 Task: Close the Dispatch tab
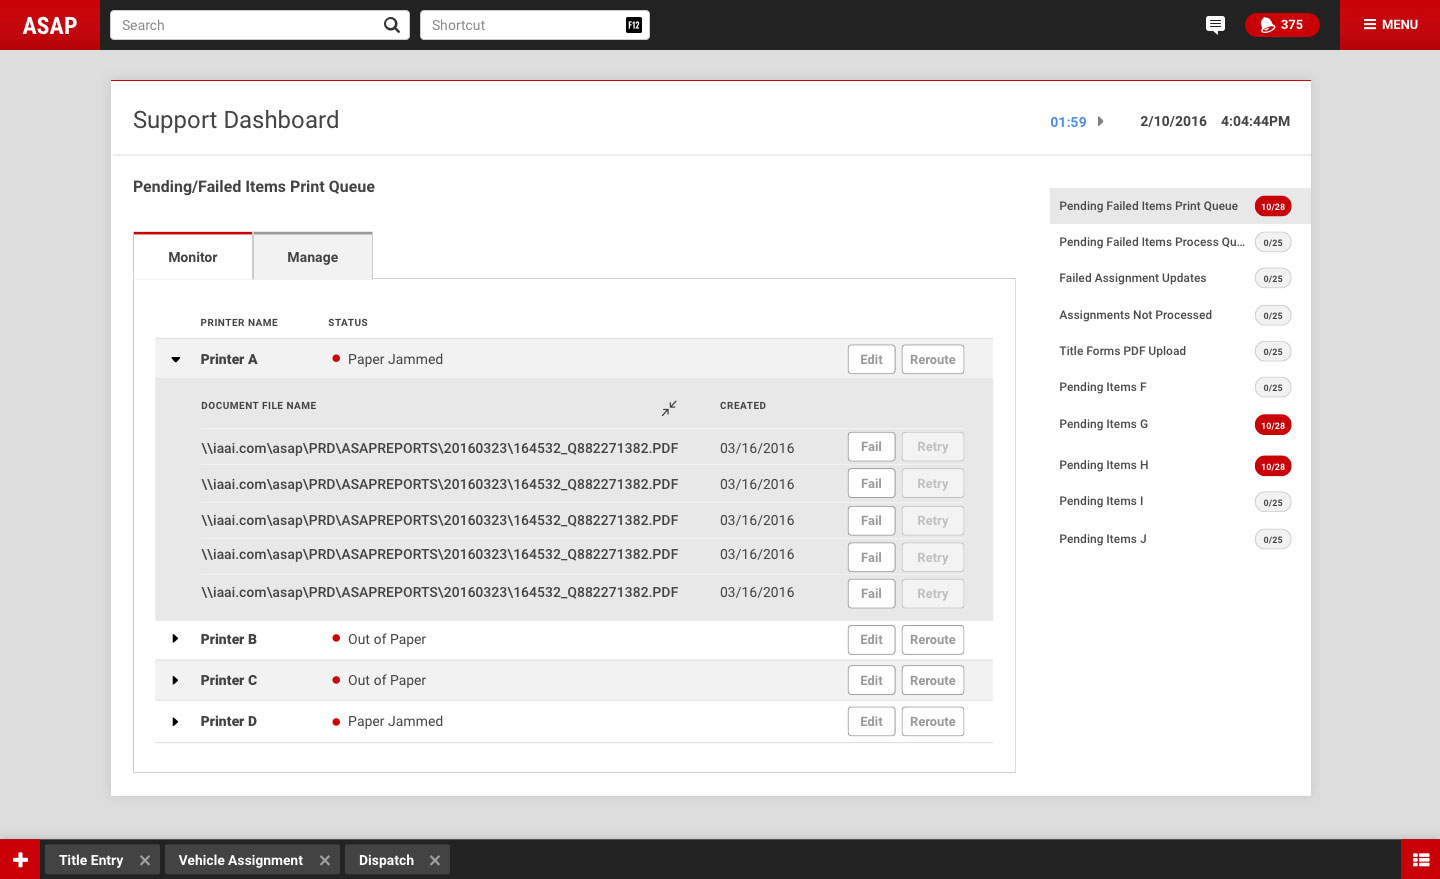tap(435, 860)
